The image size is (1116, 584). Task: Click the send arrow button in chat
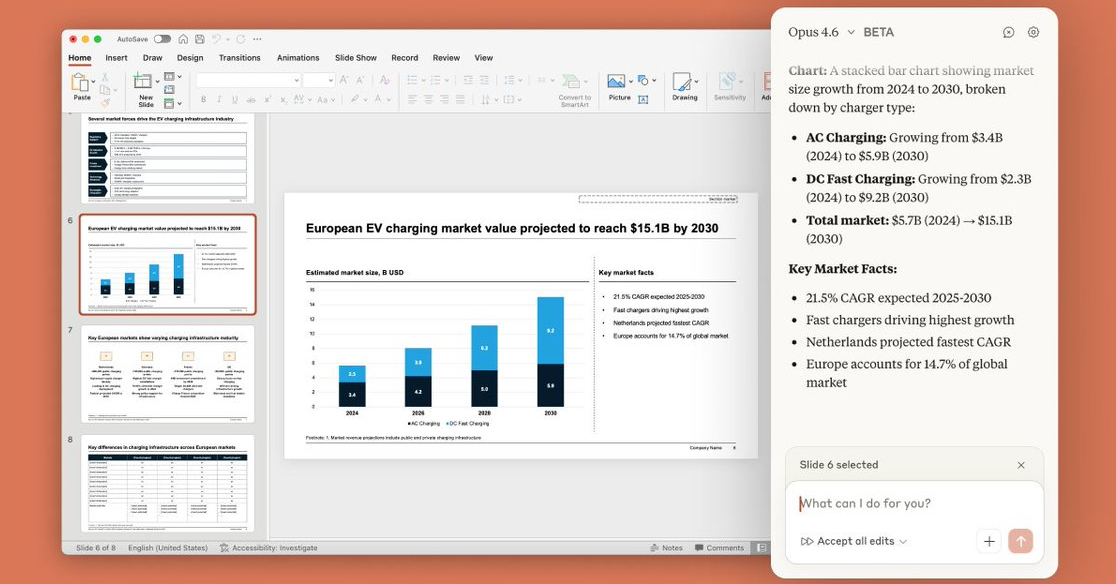pos(1020,541)
